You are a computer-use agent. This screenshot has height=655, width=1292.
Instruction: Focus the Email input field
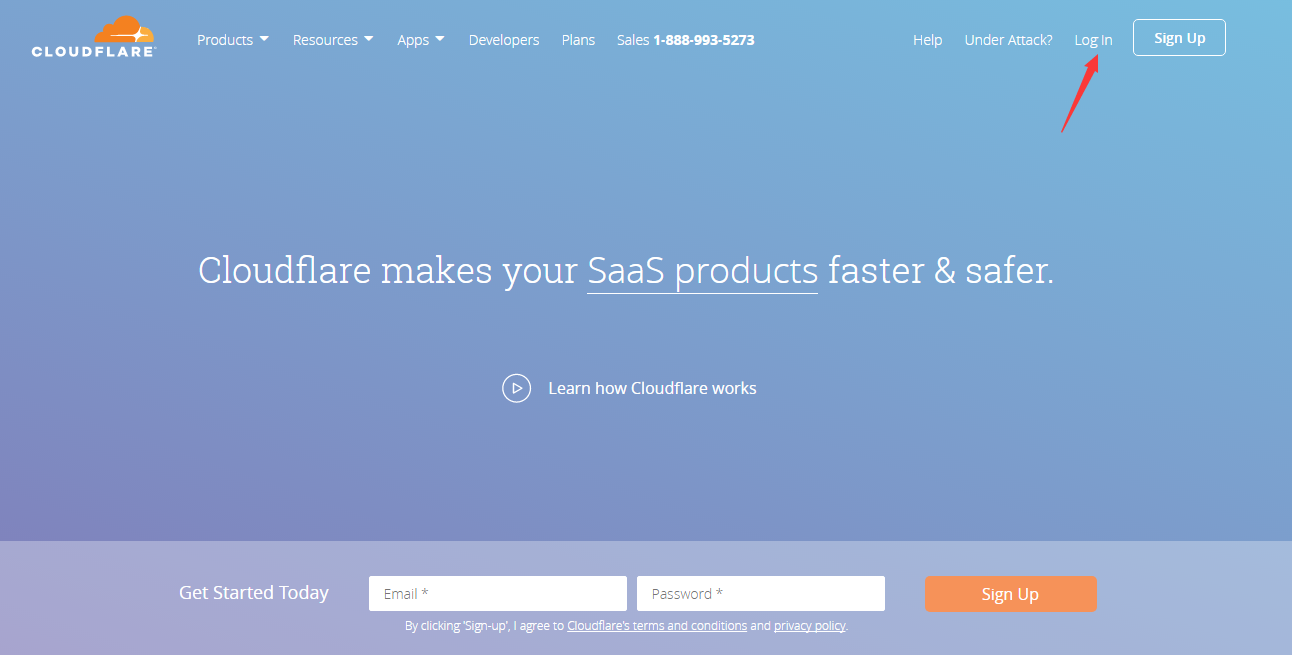pyautogui.click(x=498, y=594)
